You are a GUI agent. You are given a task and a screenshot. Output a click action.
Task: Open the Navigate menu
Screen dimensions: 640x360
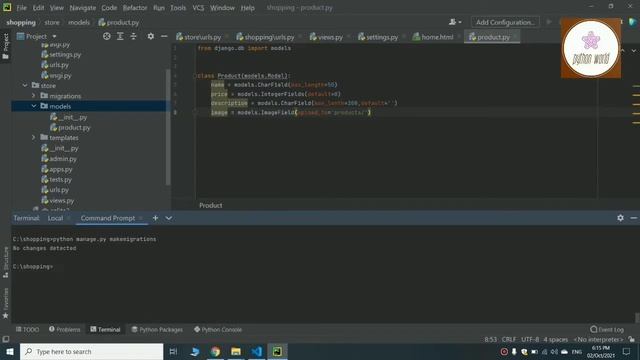click(x=82, y=7)
